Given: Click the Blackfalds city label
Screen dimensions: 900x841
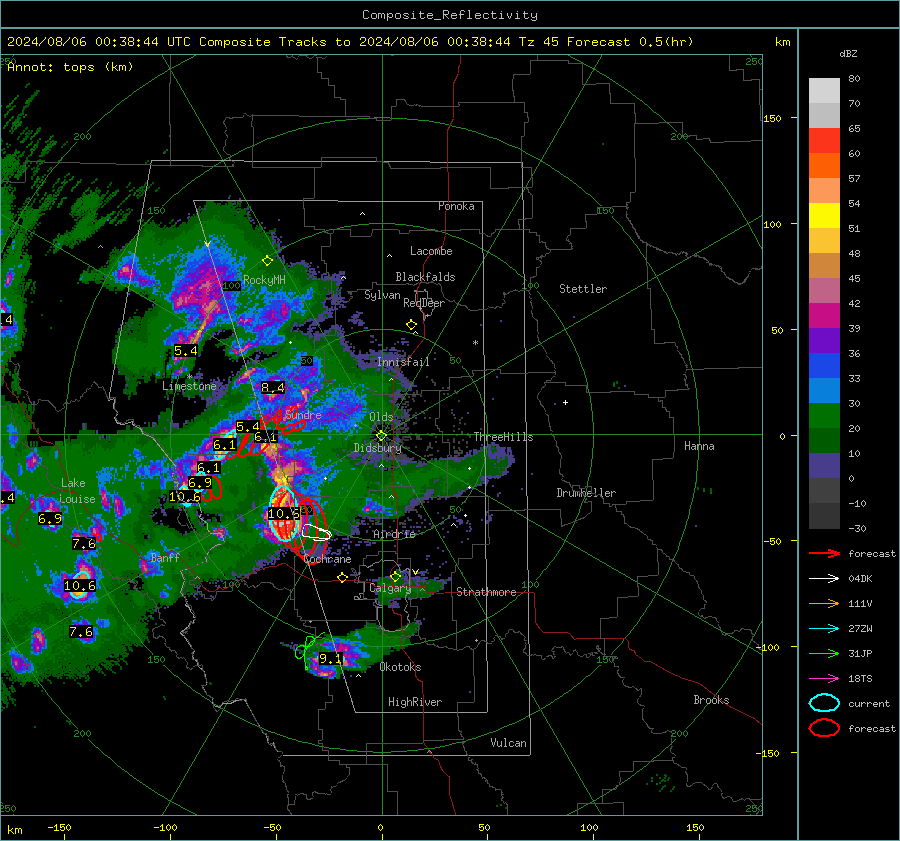Looking at the screenshot, I should click(x=425, y=277).
